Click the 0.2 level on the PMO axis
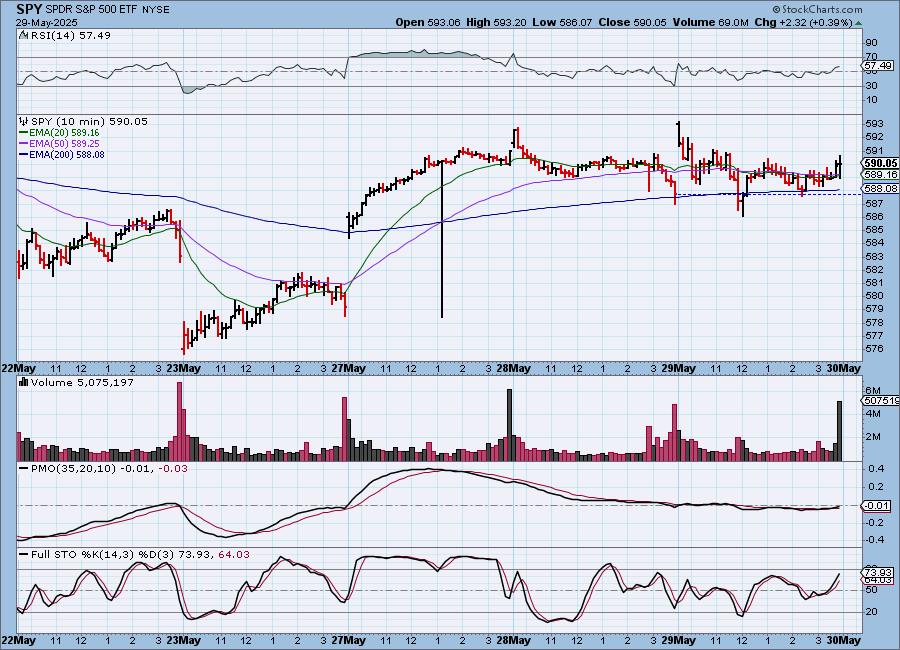The width and height of the screenshot is (900, 650). coord(875,487)
